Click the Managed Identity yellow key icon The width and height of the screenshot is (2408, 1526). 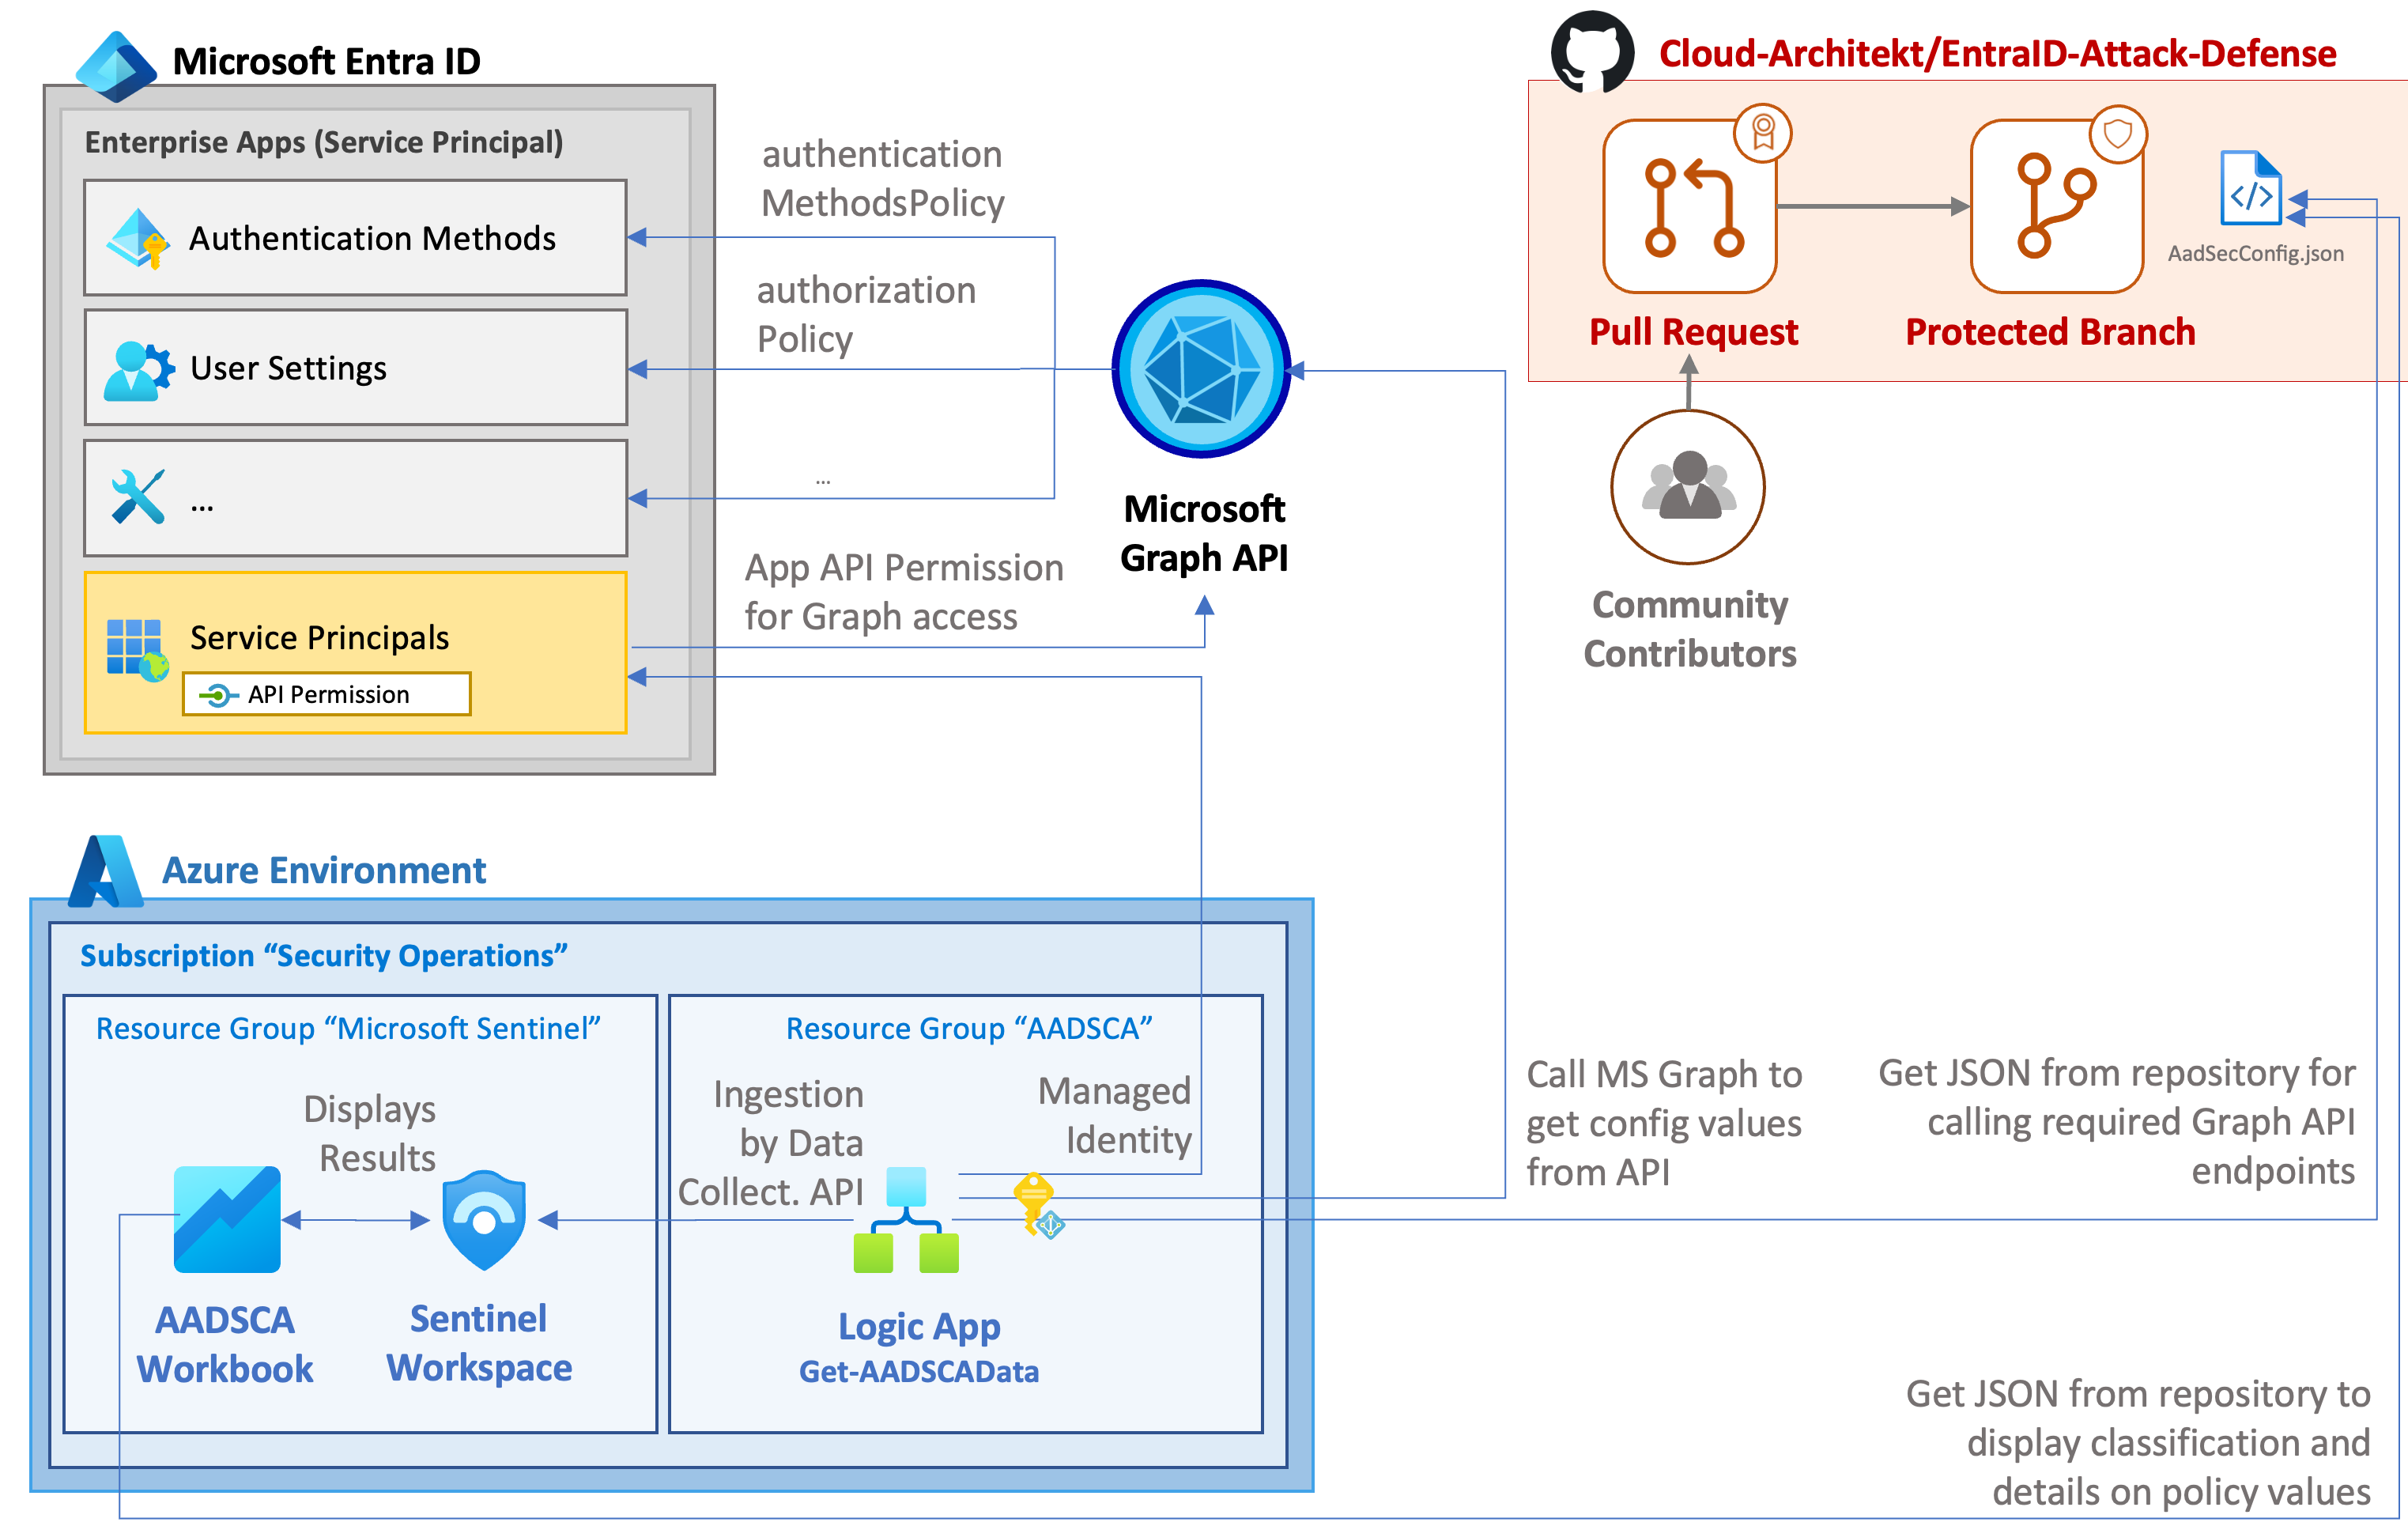click(1037, 1205)
